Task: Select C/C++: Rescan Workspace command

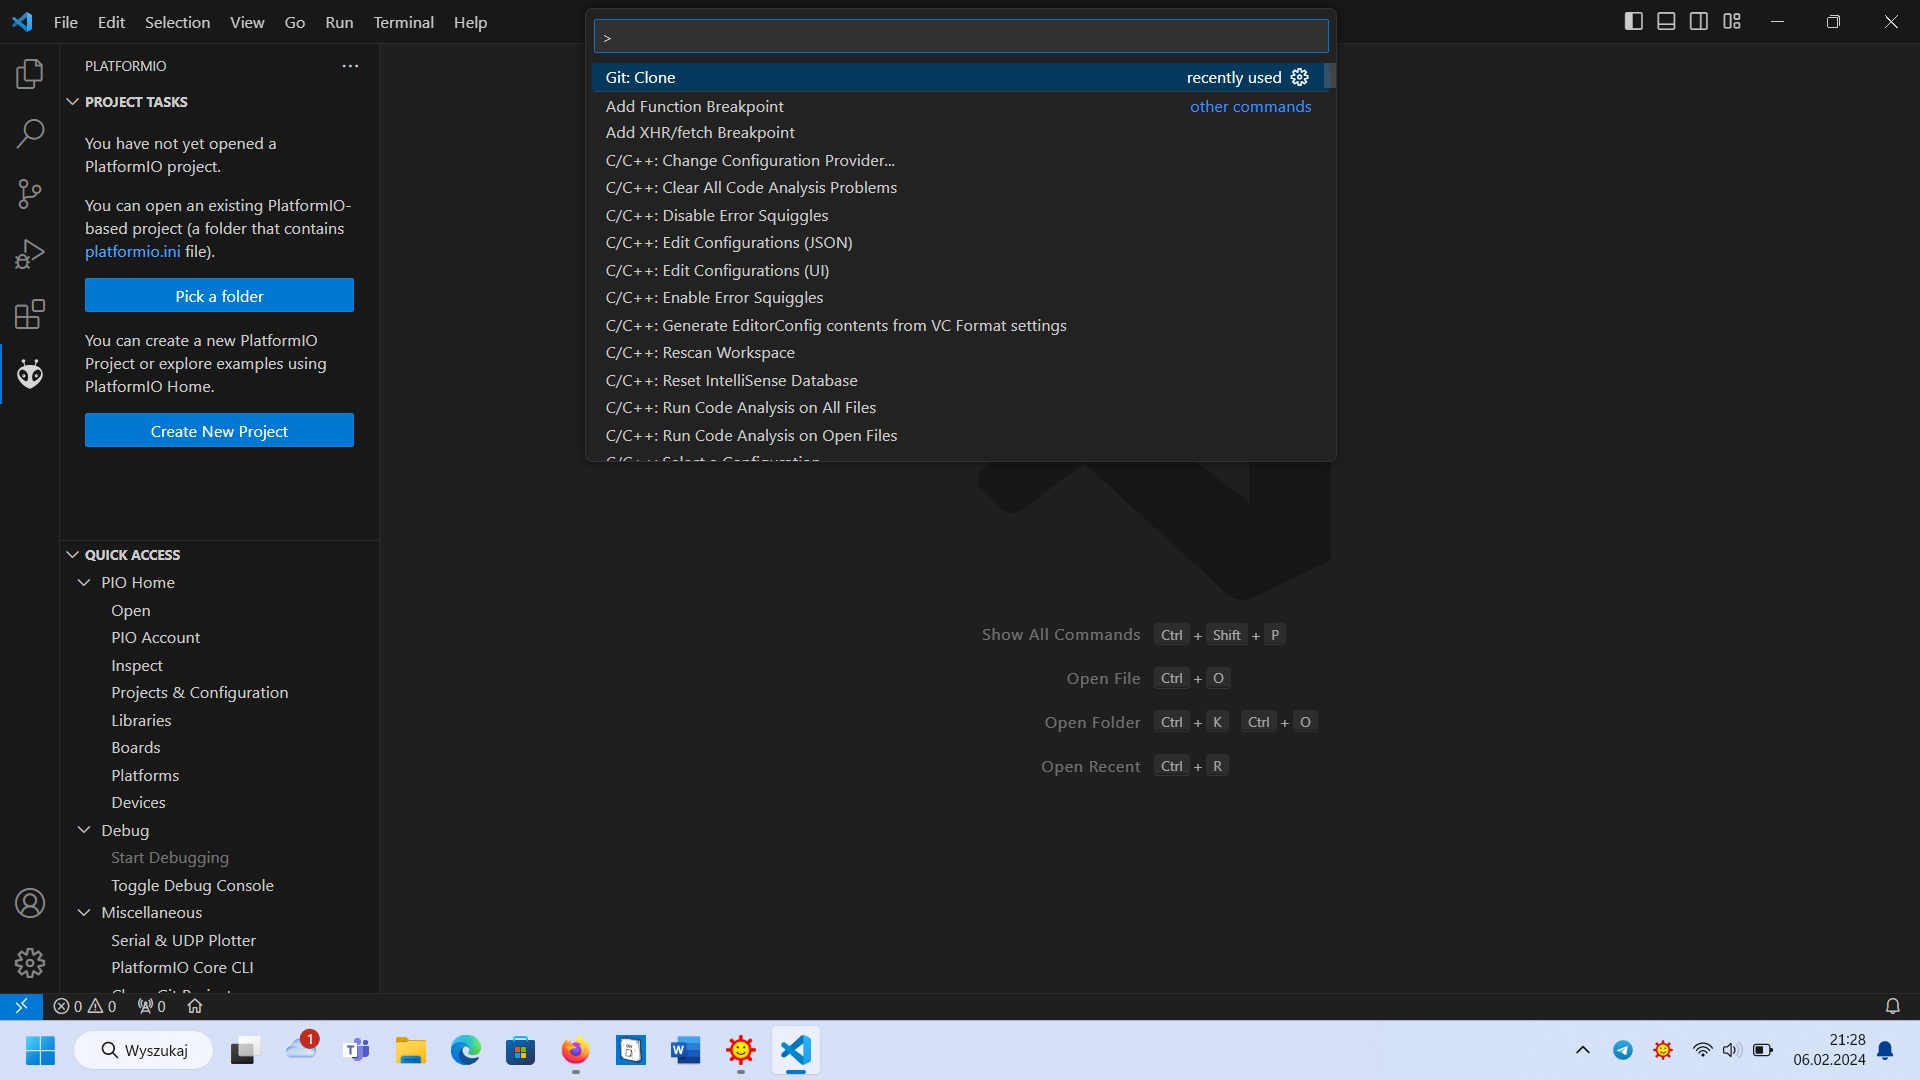Action: (x=958, y=353)
